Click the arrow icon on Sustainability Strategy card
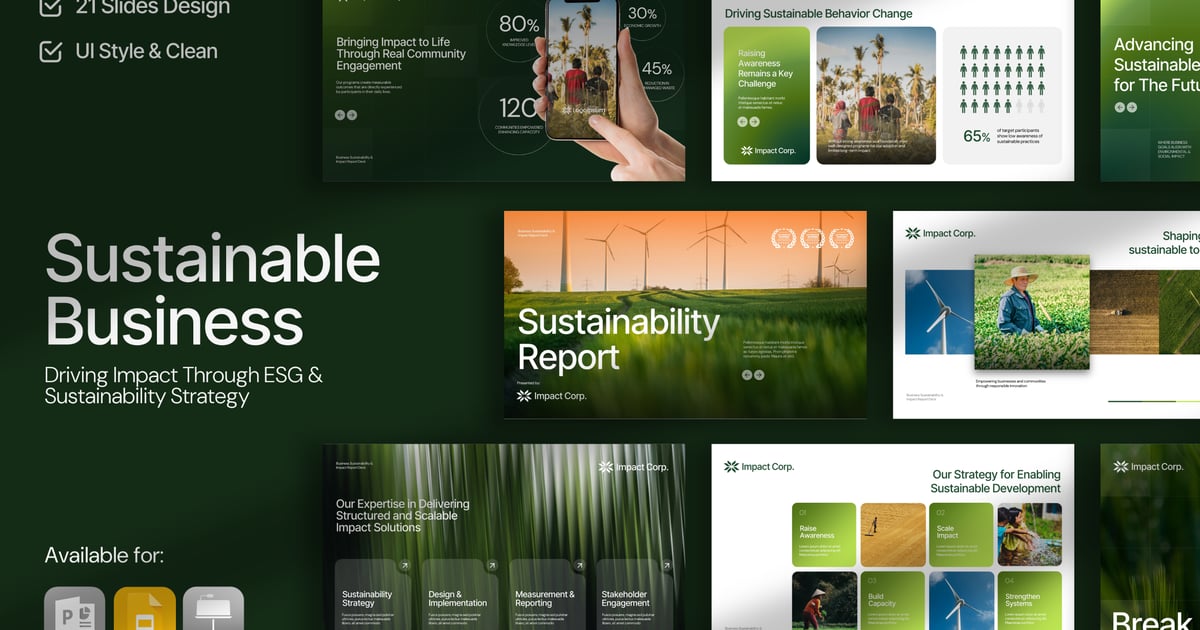The height and width of the screenshot is (630, 1200). [x=404, y=566]
